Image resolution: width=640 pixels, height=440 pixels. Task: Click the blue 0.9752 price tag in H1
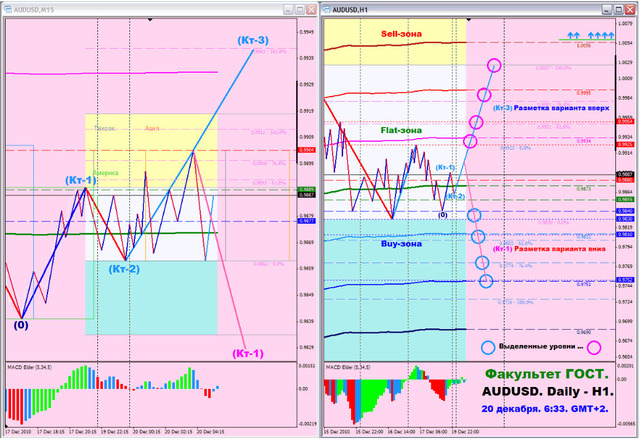click(x=625, y=280)
